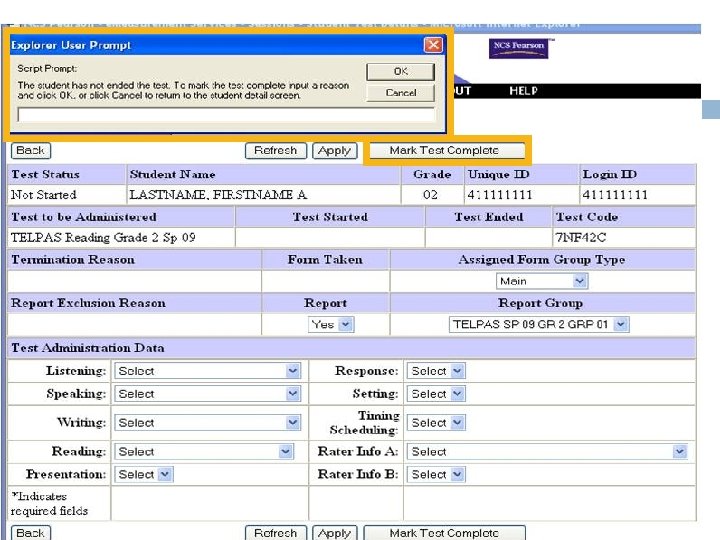Focus the reason input field in prompt
This screenshot has height=540, width=720.
[x=226, y=114]
